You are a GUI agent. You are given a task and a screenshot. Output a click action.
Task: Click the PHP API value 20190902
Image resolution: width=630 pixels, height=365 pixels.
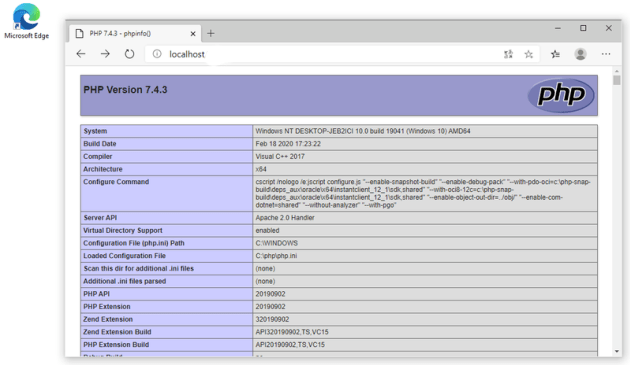pos(270,294)
